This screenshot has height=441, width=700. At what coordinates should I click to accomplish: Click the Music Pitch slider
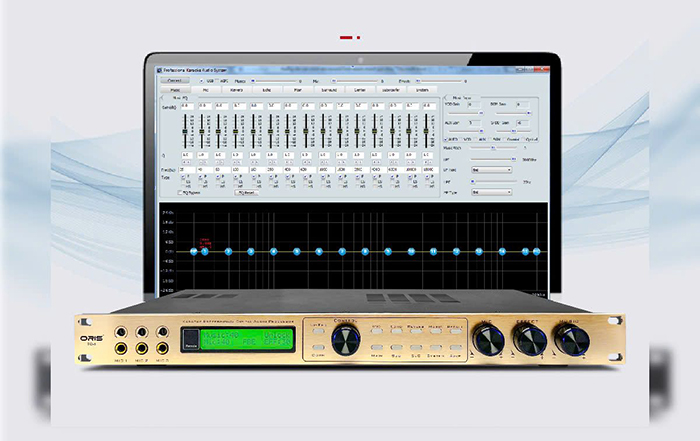493,148
